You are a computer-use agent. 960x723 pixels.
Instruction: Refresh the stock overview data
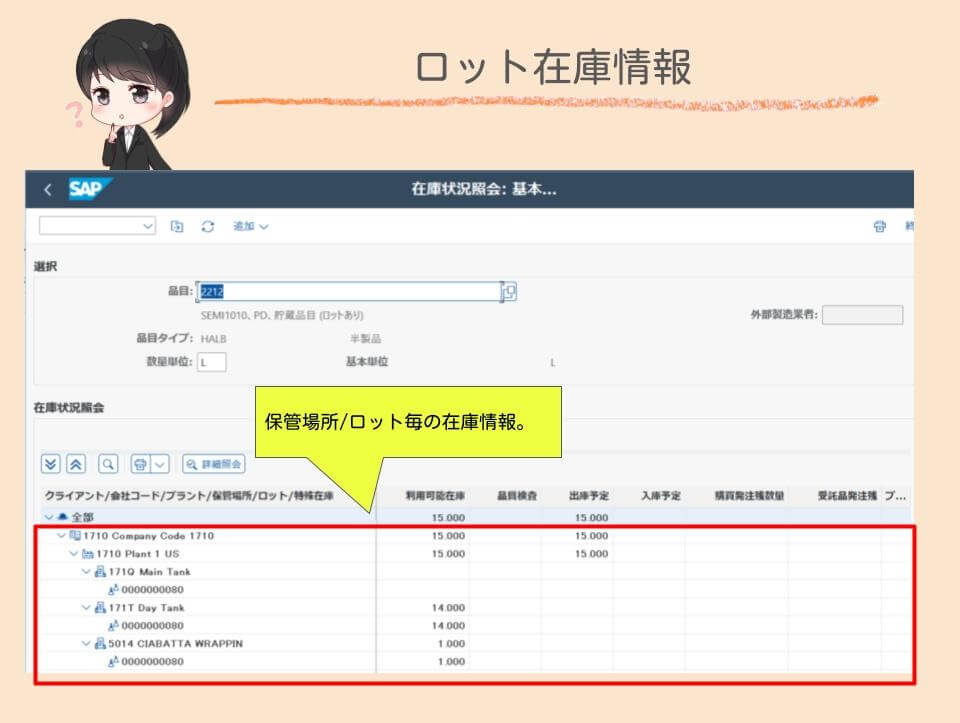click(206, 226)
